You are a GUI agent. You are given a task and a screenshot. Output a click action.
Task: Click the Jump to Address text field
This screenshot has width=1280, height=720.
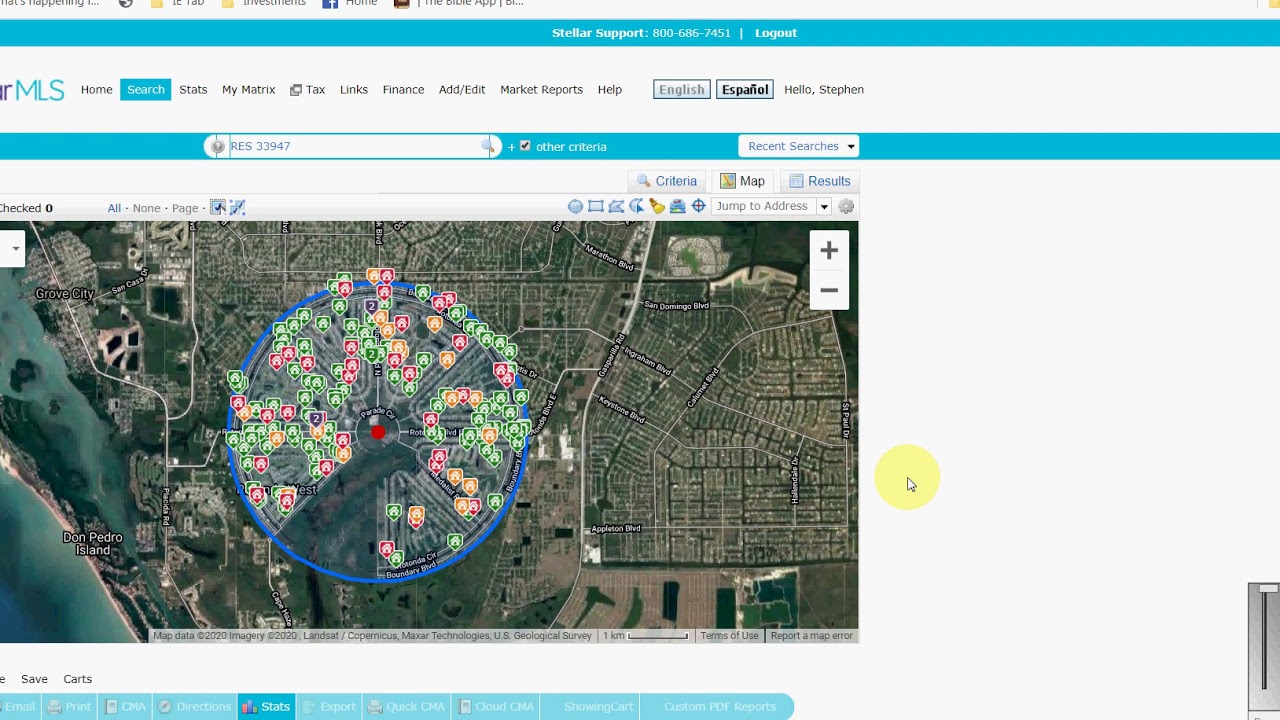tap(764, 206)
